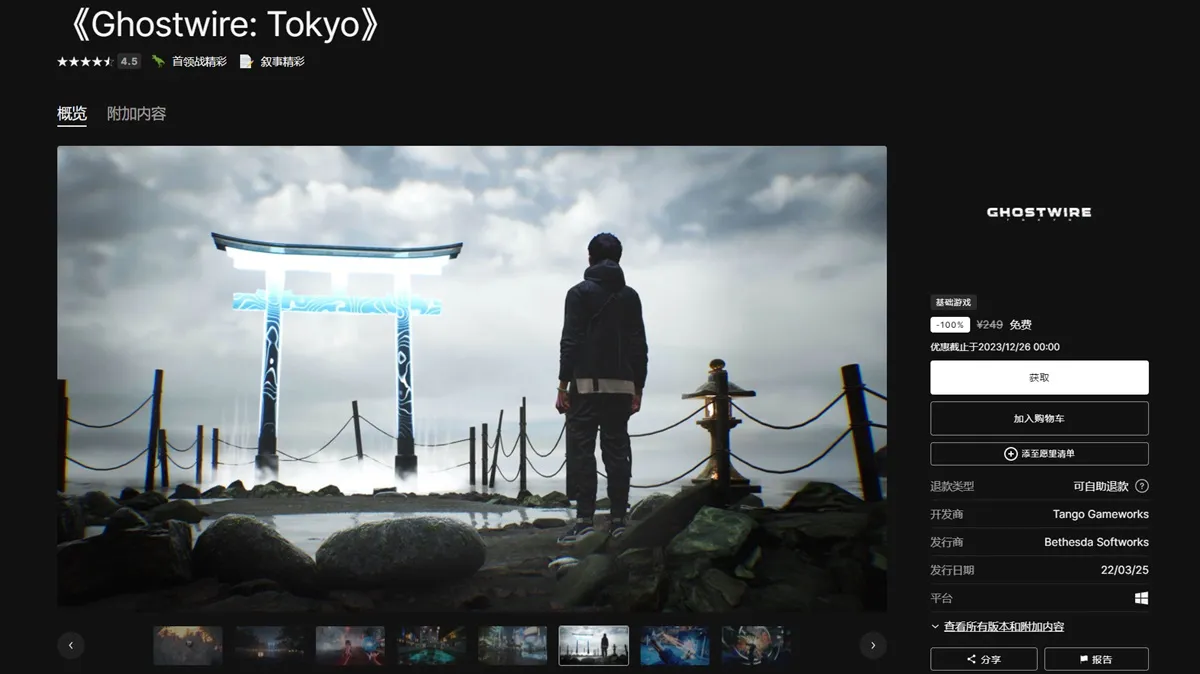The width and height of the screenshot is (1200, 674).
Task: Open publisher link Bethesda Softworks
Action: (1096, 542)
